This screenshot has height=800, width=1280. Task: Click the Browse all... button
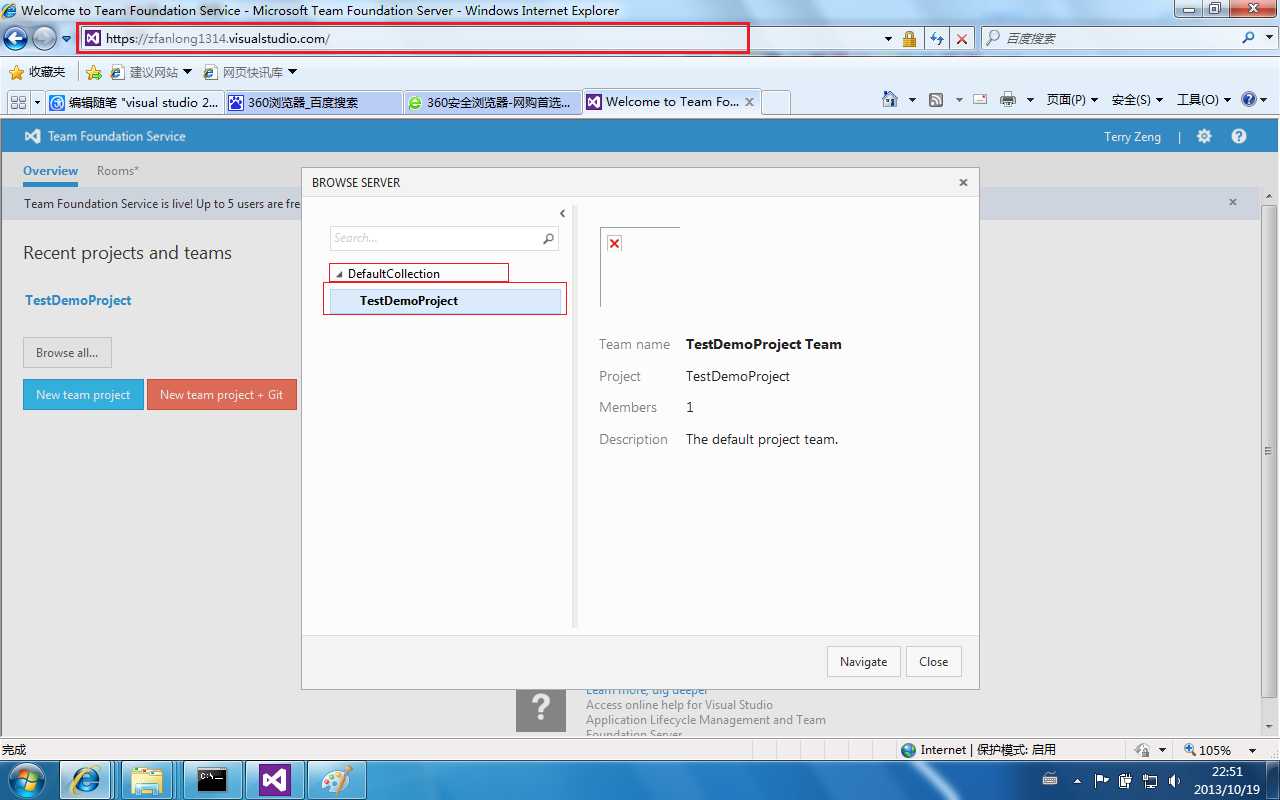(67, 353)
